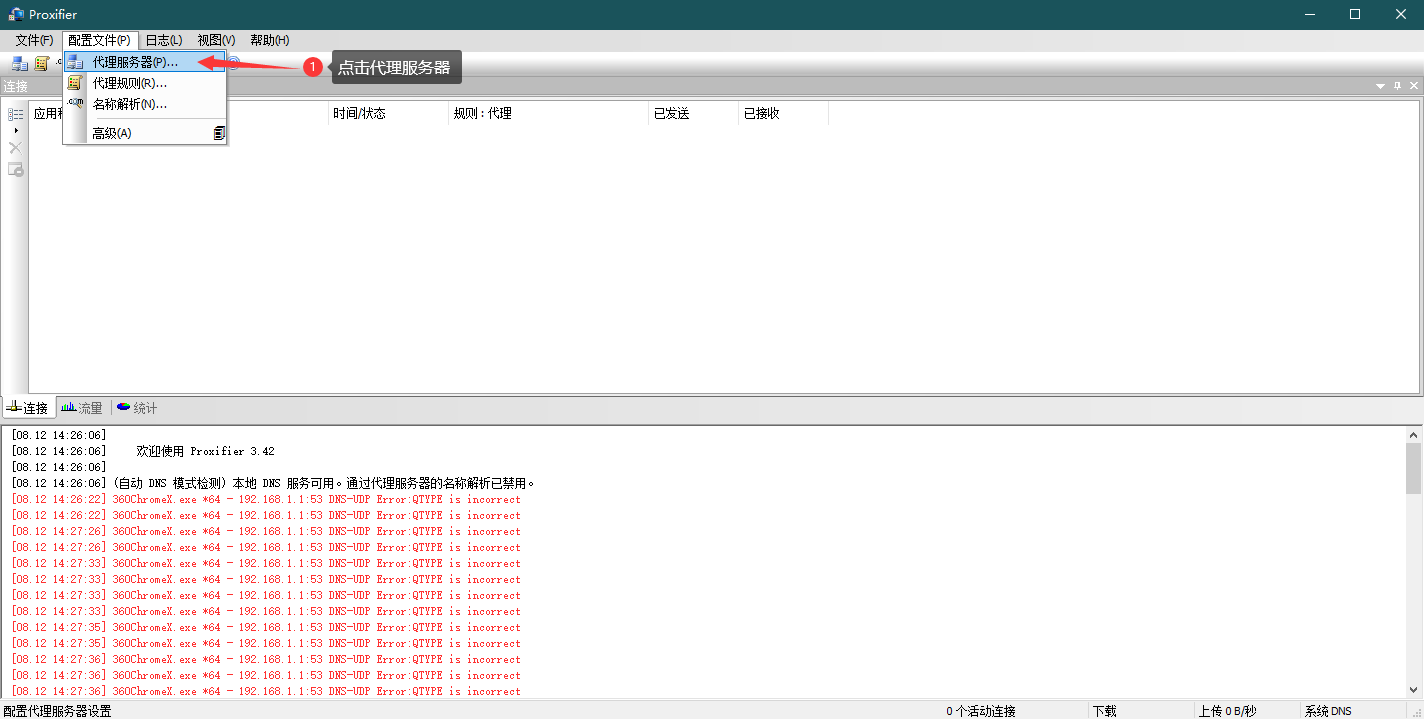Image resolution: width=1424 pixels, height=719 pixels.
Task: Click the 自动 DNS 模式检测 log line
Action: click(273, 483)
